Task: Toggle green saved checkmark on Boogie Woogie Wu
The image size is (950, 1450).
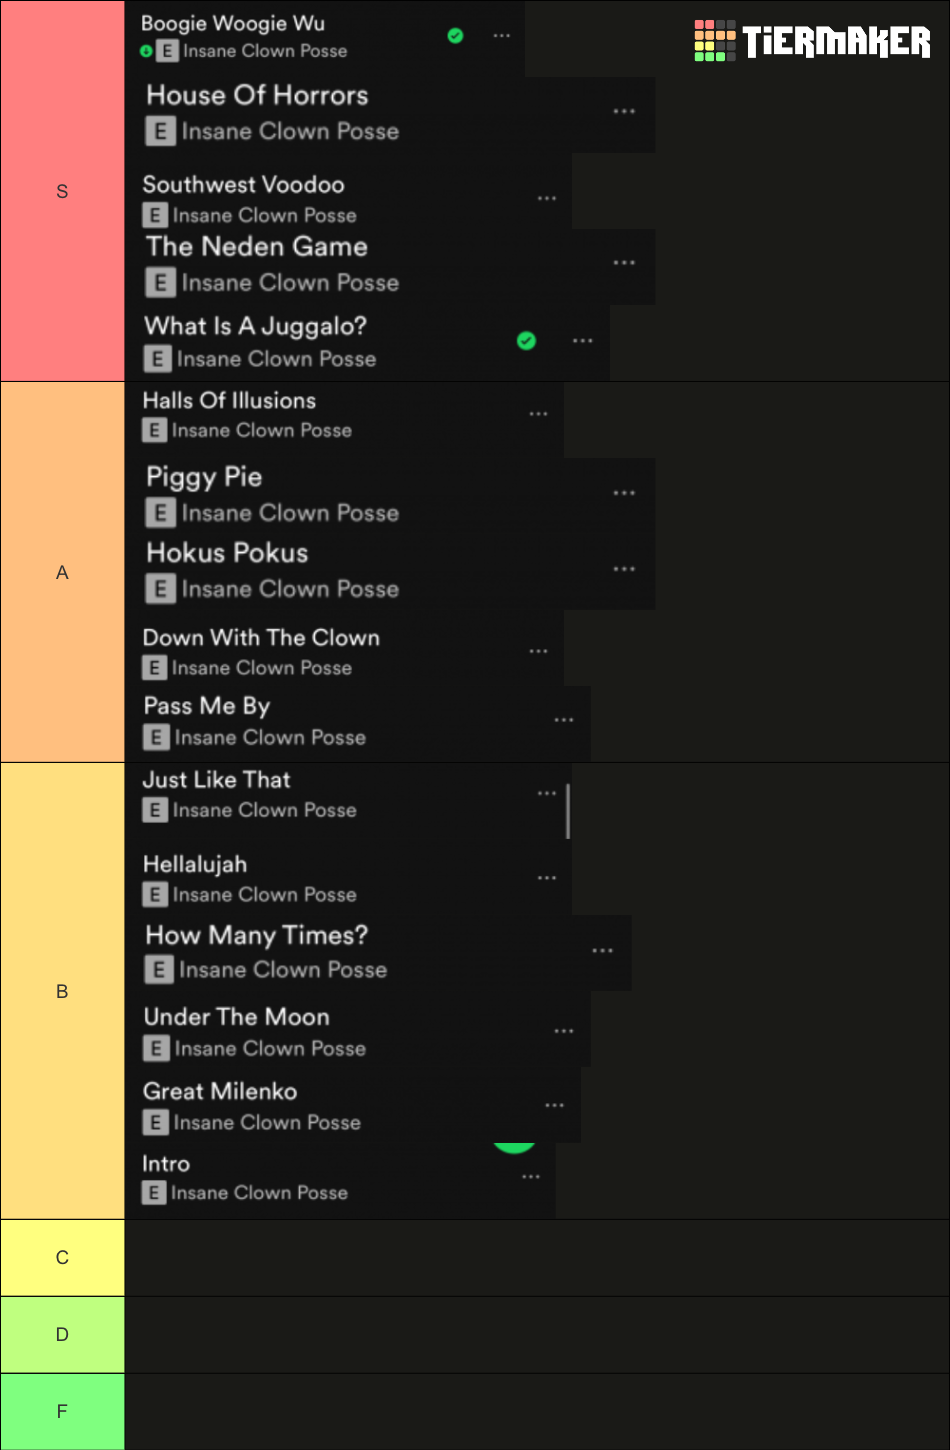Action: pos(455,36)
